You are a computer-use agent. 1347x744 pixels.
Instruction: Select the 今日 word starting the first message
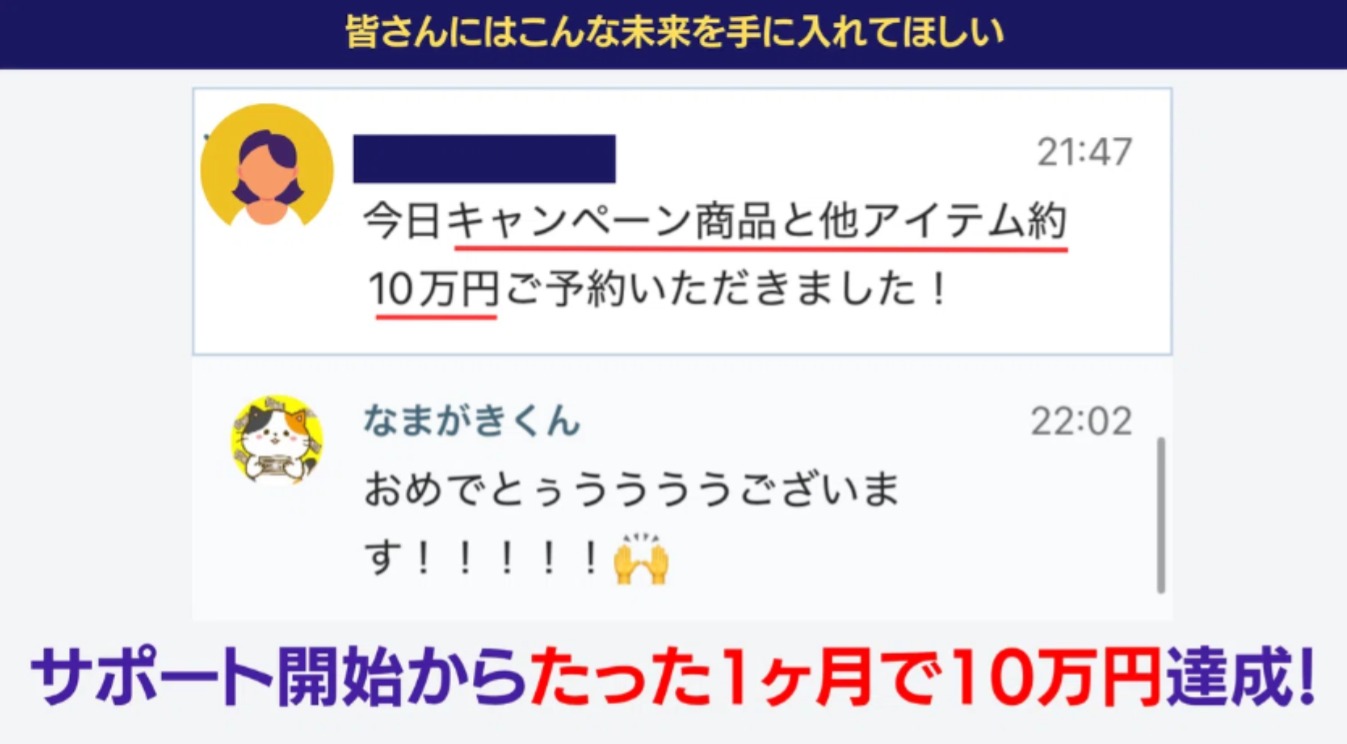[x=405, y=221]
